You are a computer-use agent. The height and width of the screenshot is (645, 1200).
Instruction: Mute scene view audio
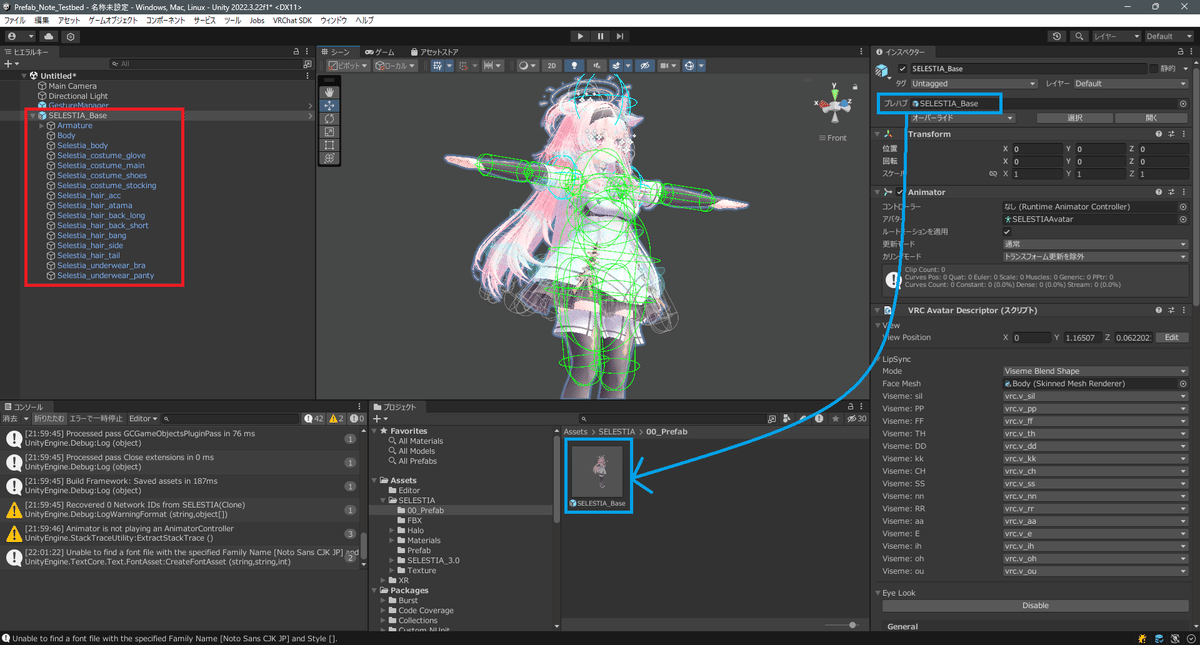click(x=595, y=66)
